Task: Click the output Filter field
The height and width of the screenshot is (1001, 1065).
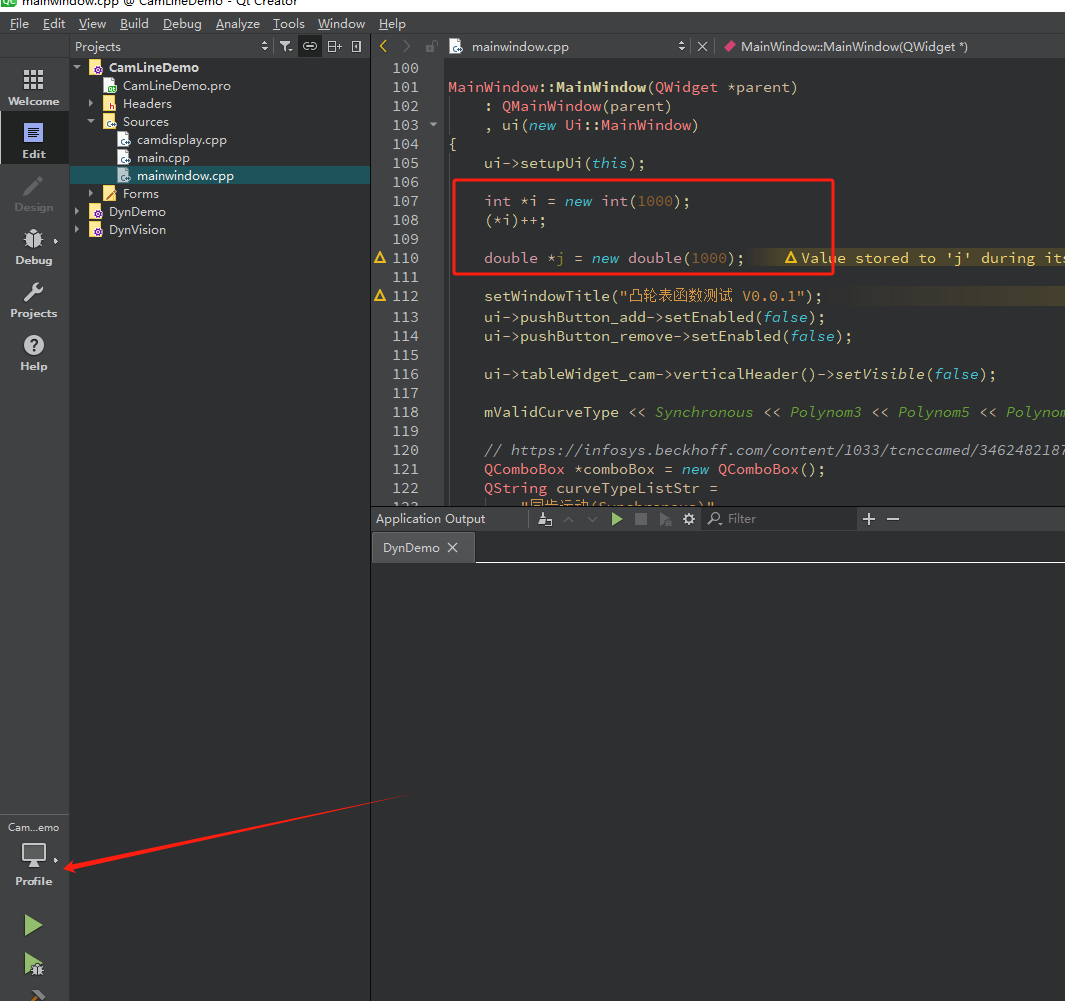Action: (780, 519)
